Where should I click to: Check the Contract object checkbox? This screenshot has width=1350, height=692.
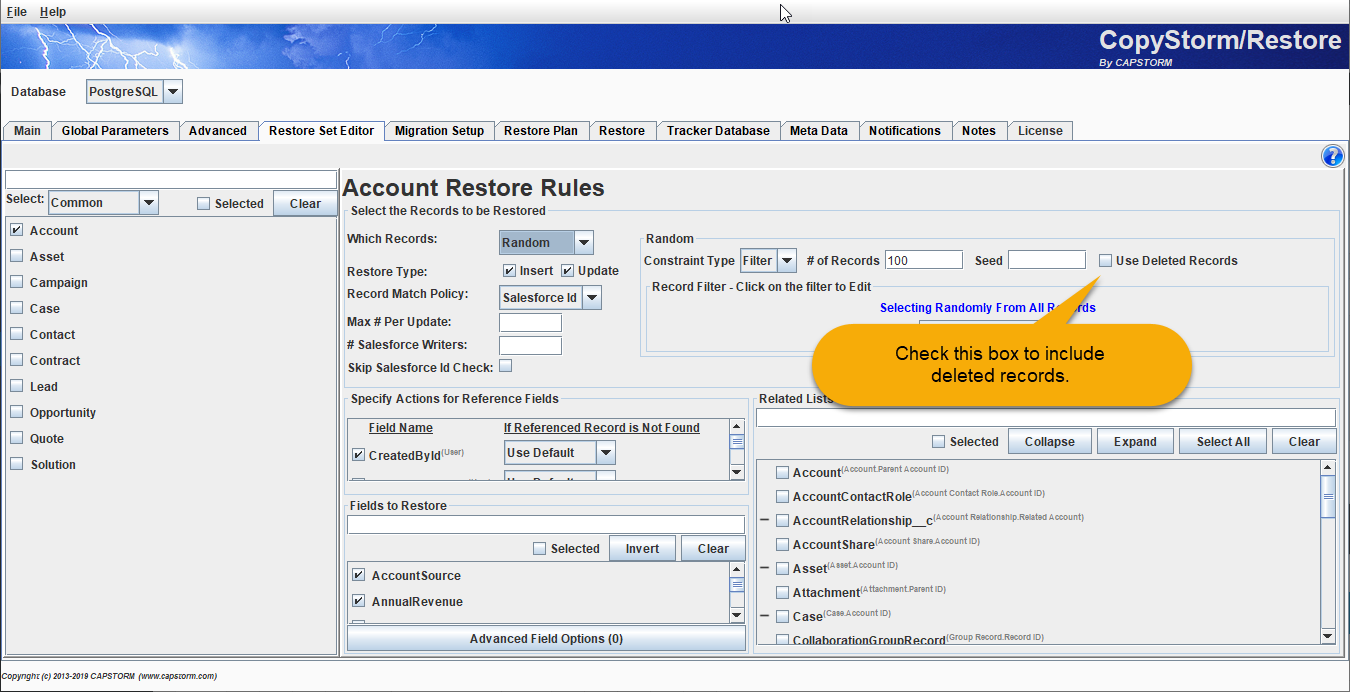click(x=17, y=360)
